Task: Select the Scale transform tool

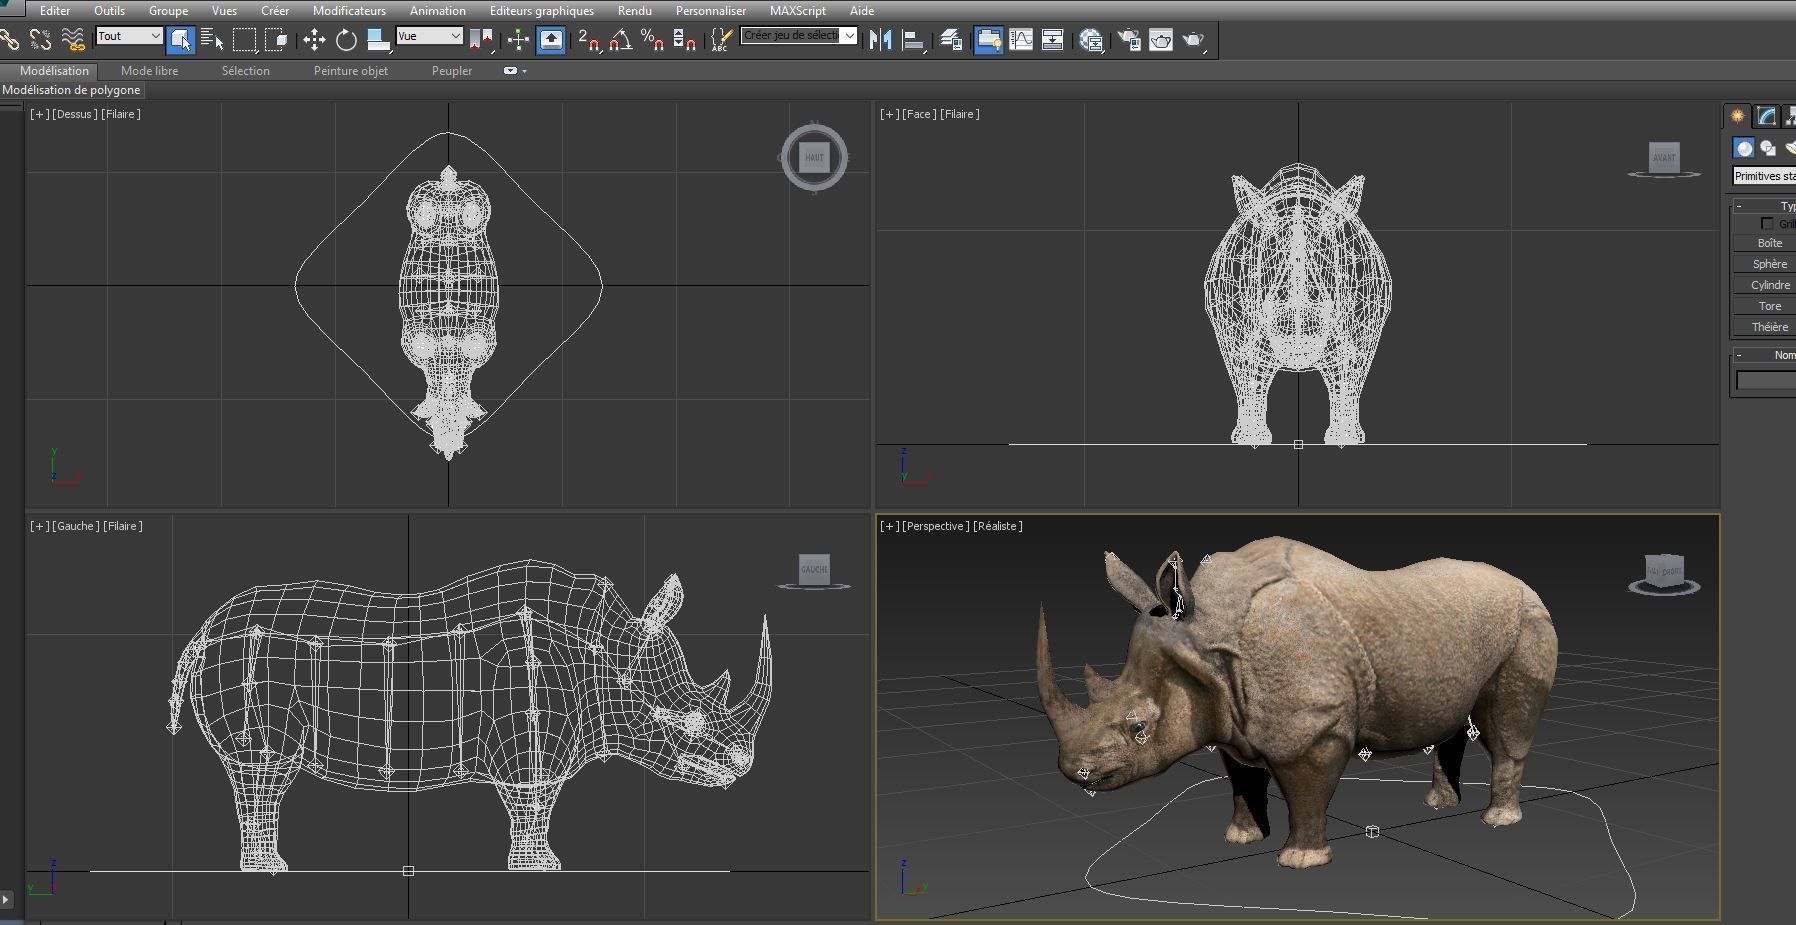Action: pos(378,40)
